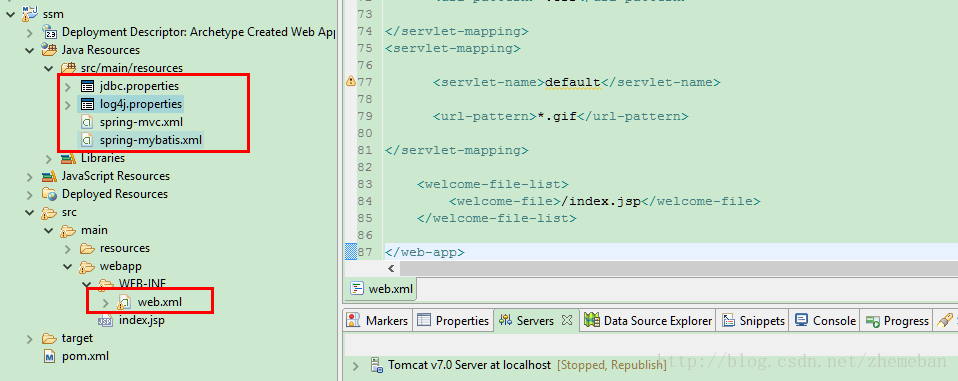Expand the Libraries node
The width and height of the screenshot is (958, 381).
[48, 158]
